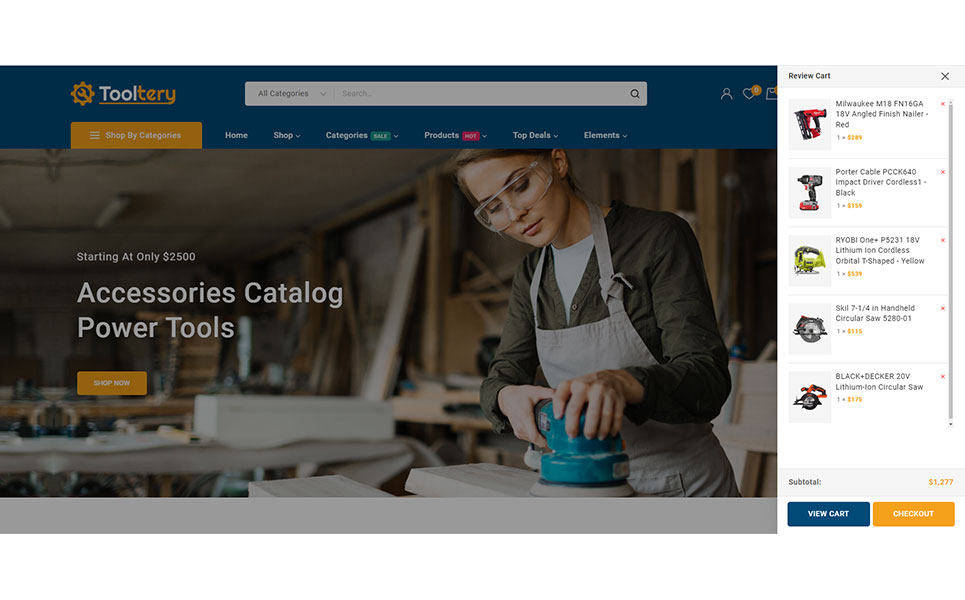
Task: Expand the Top Deals menu
Action: [x=535, y=135]
